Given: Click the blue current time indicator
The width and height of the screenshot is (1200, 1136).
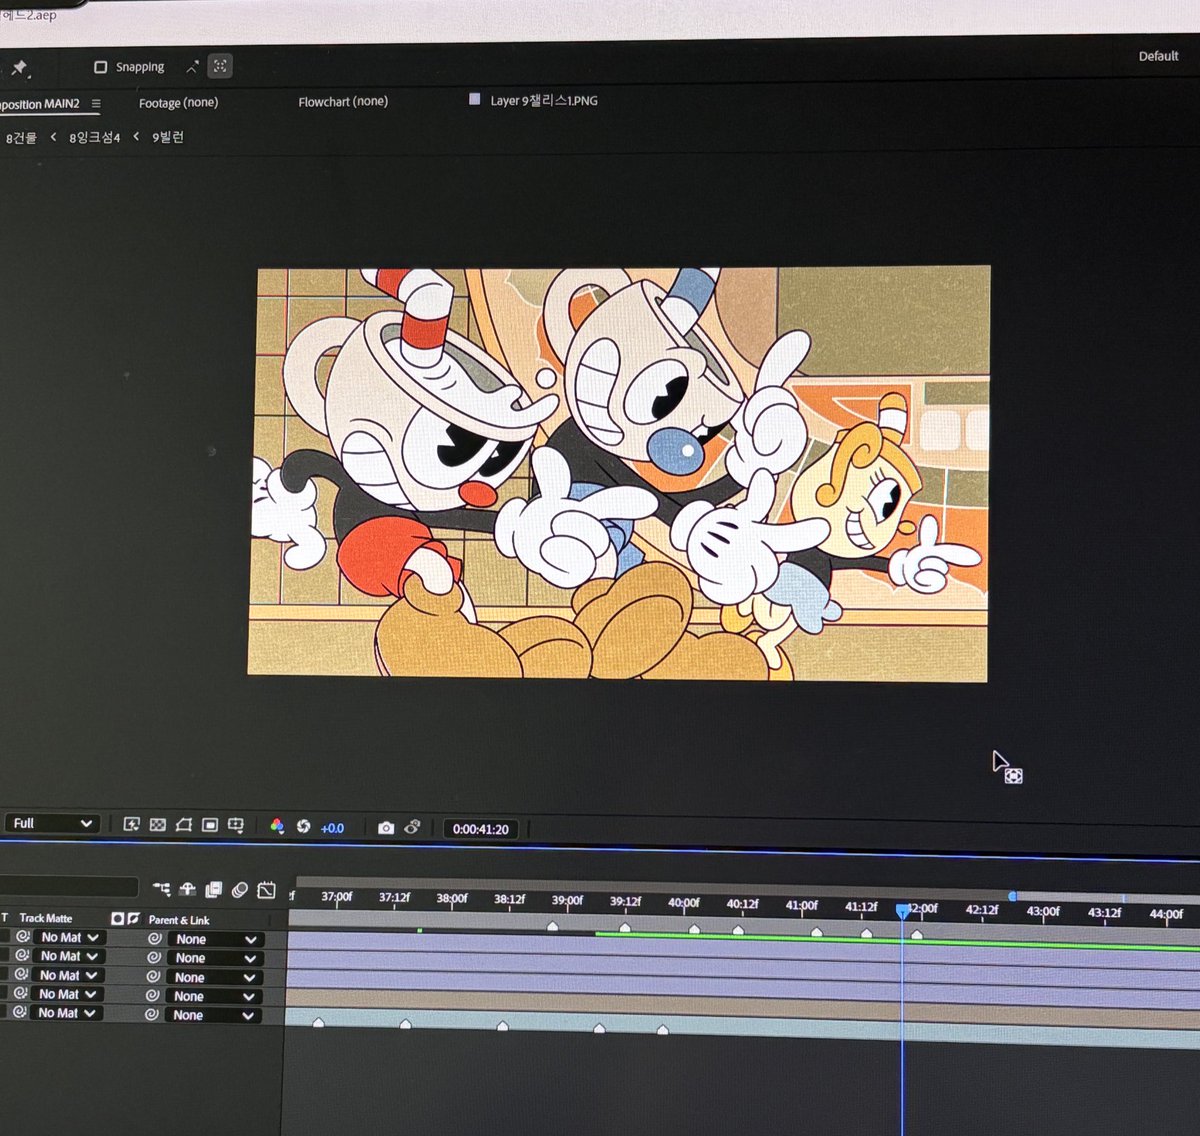Looking at the screenshot, I should [902, 911].
